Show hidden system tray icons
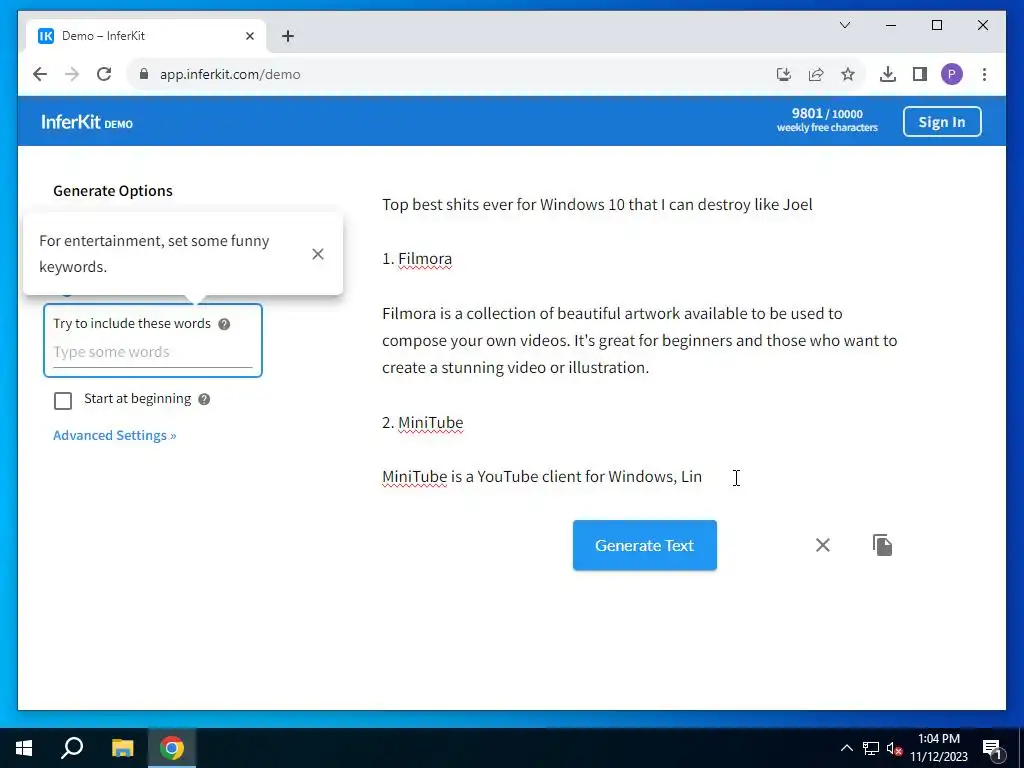 (x=846, y=748)
